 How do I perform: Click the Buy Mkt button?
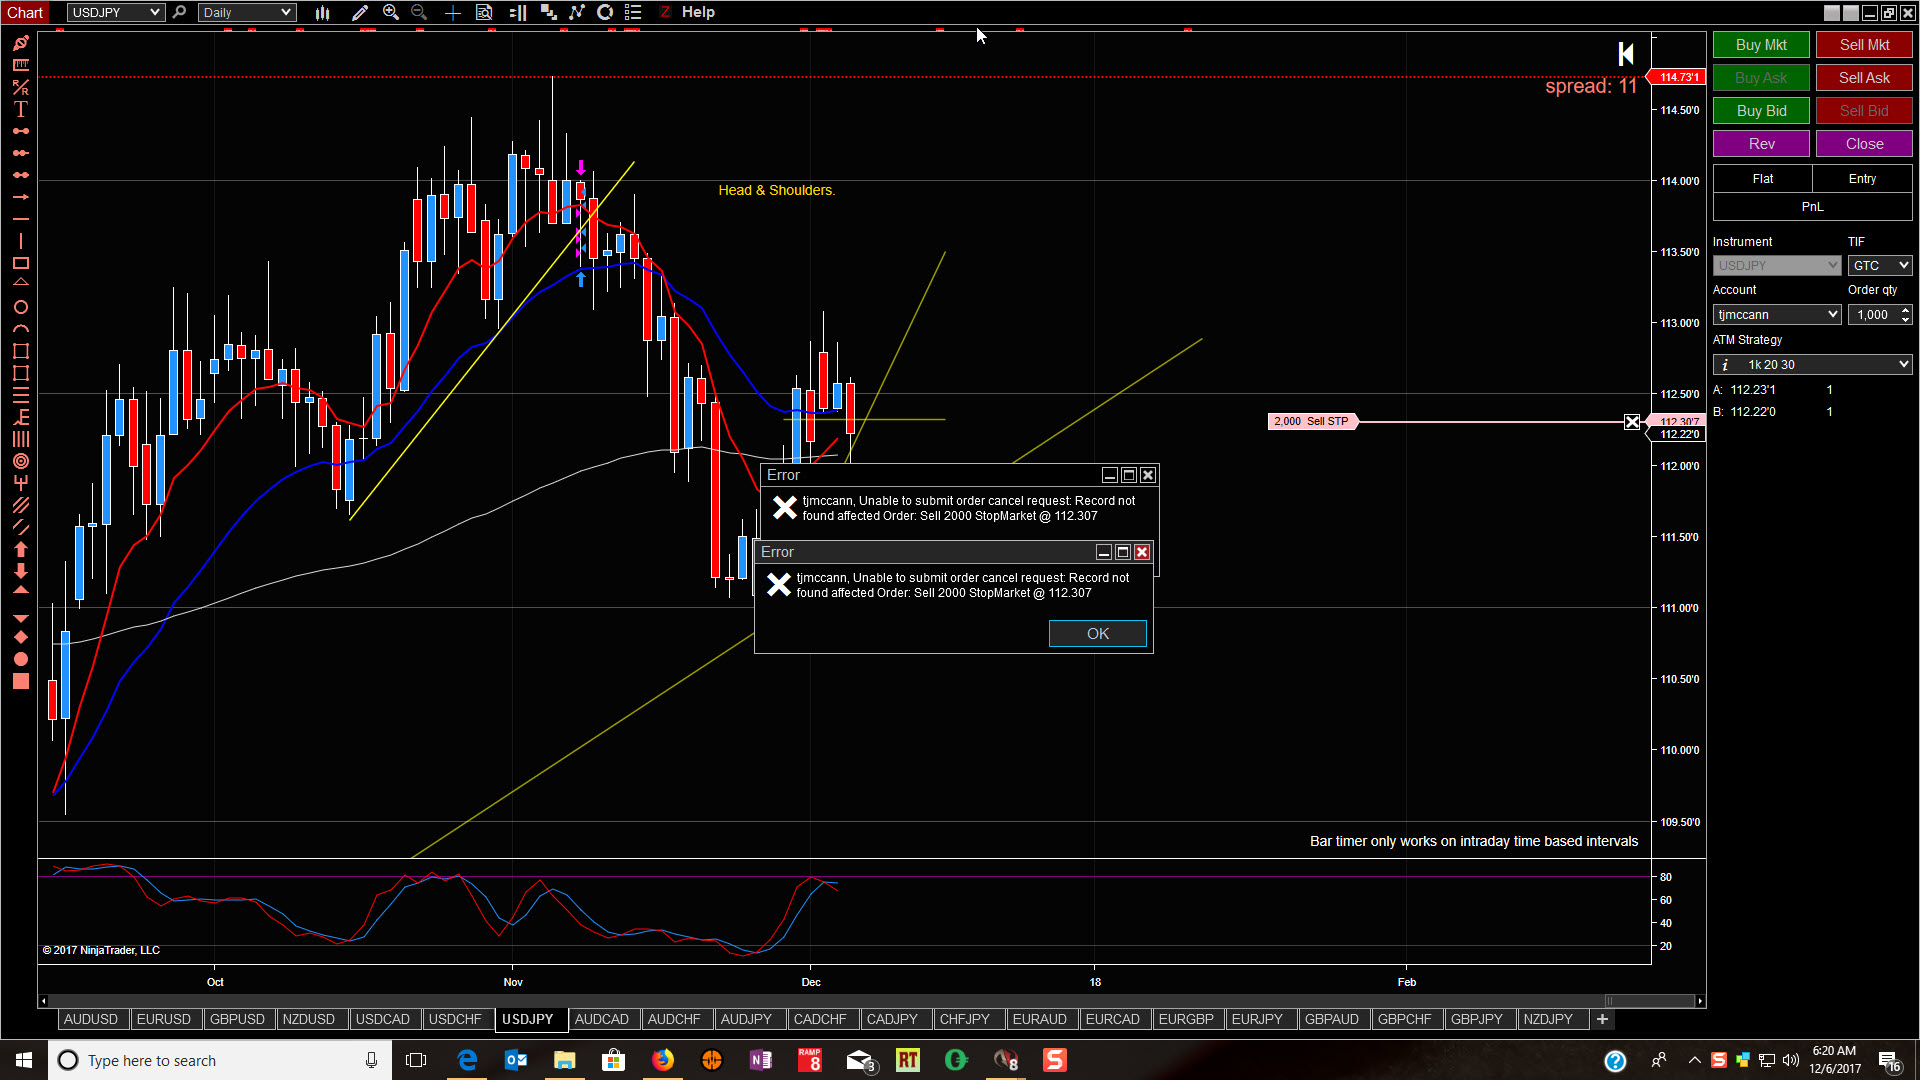(1760, 45)
